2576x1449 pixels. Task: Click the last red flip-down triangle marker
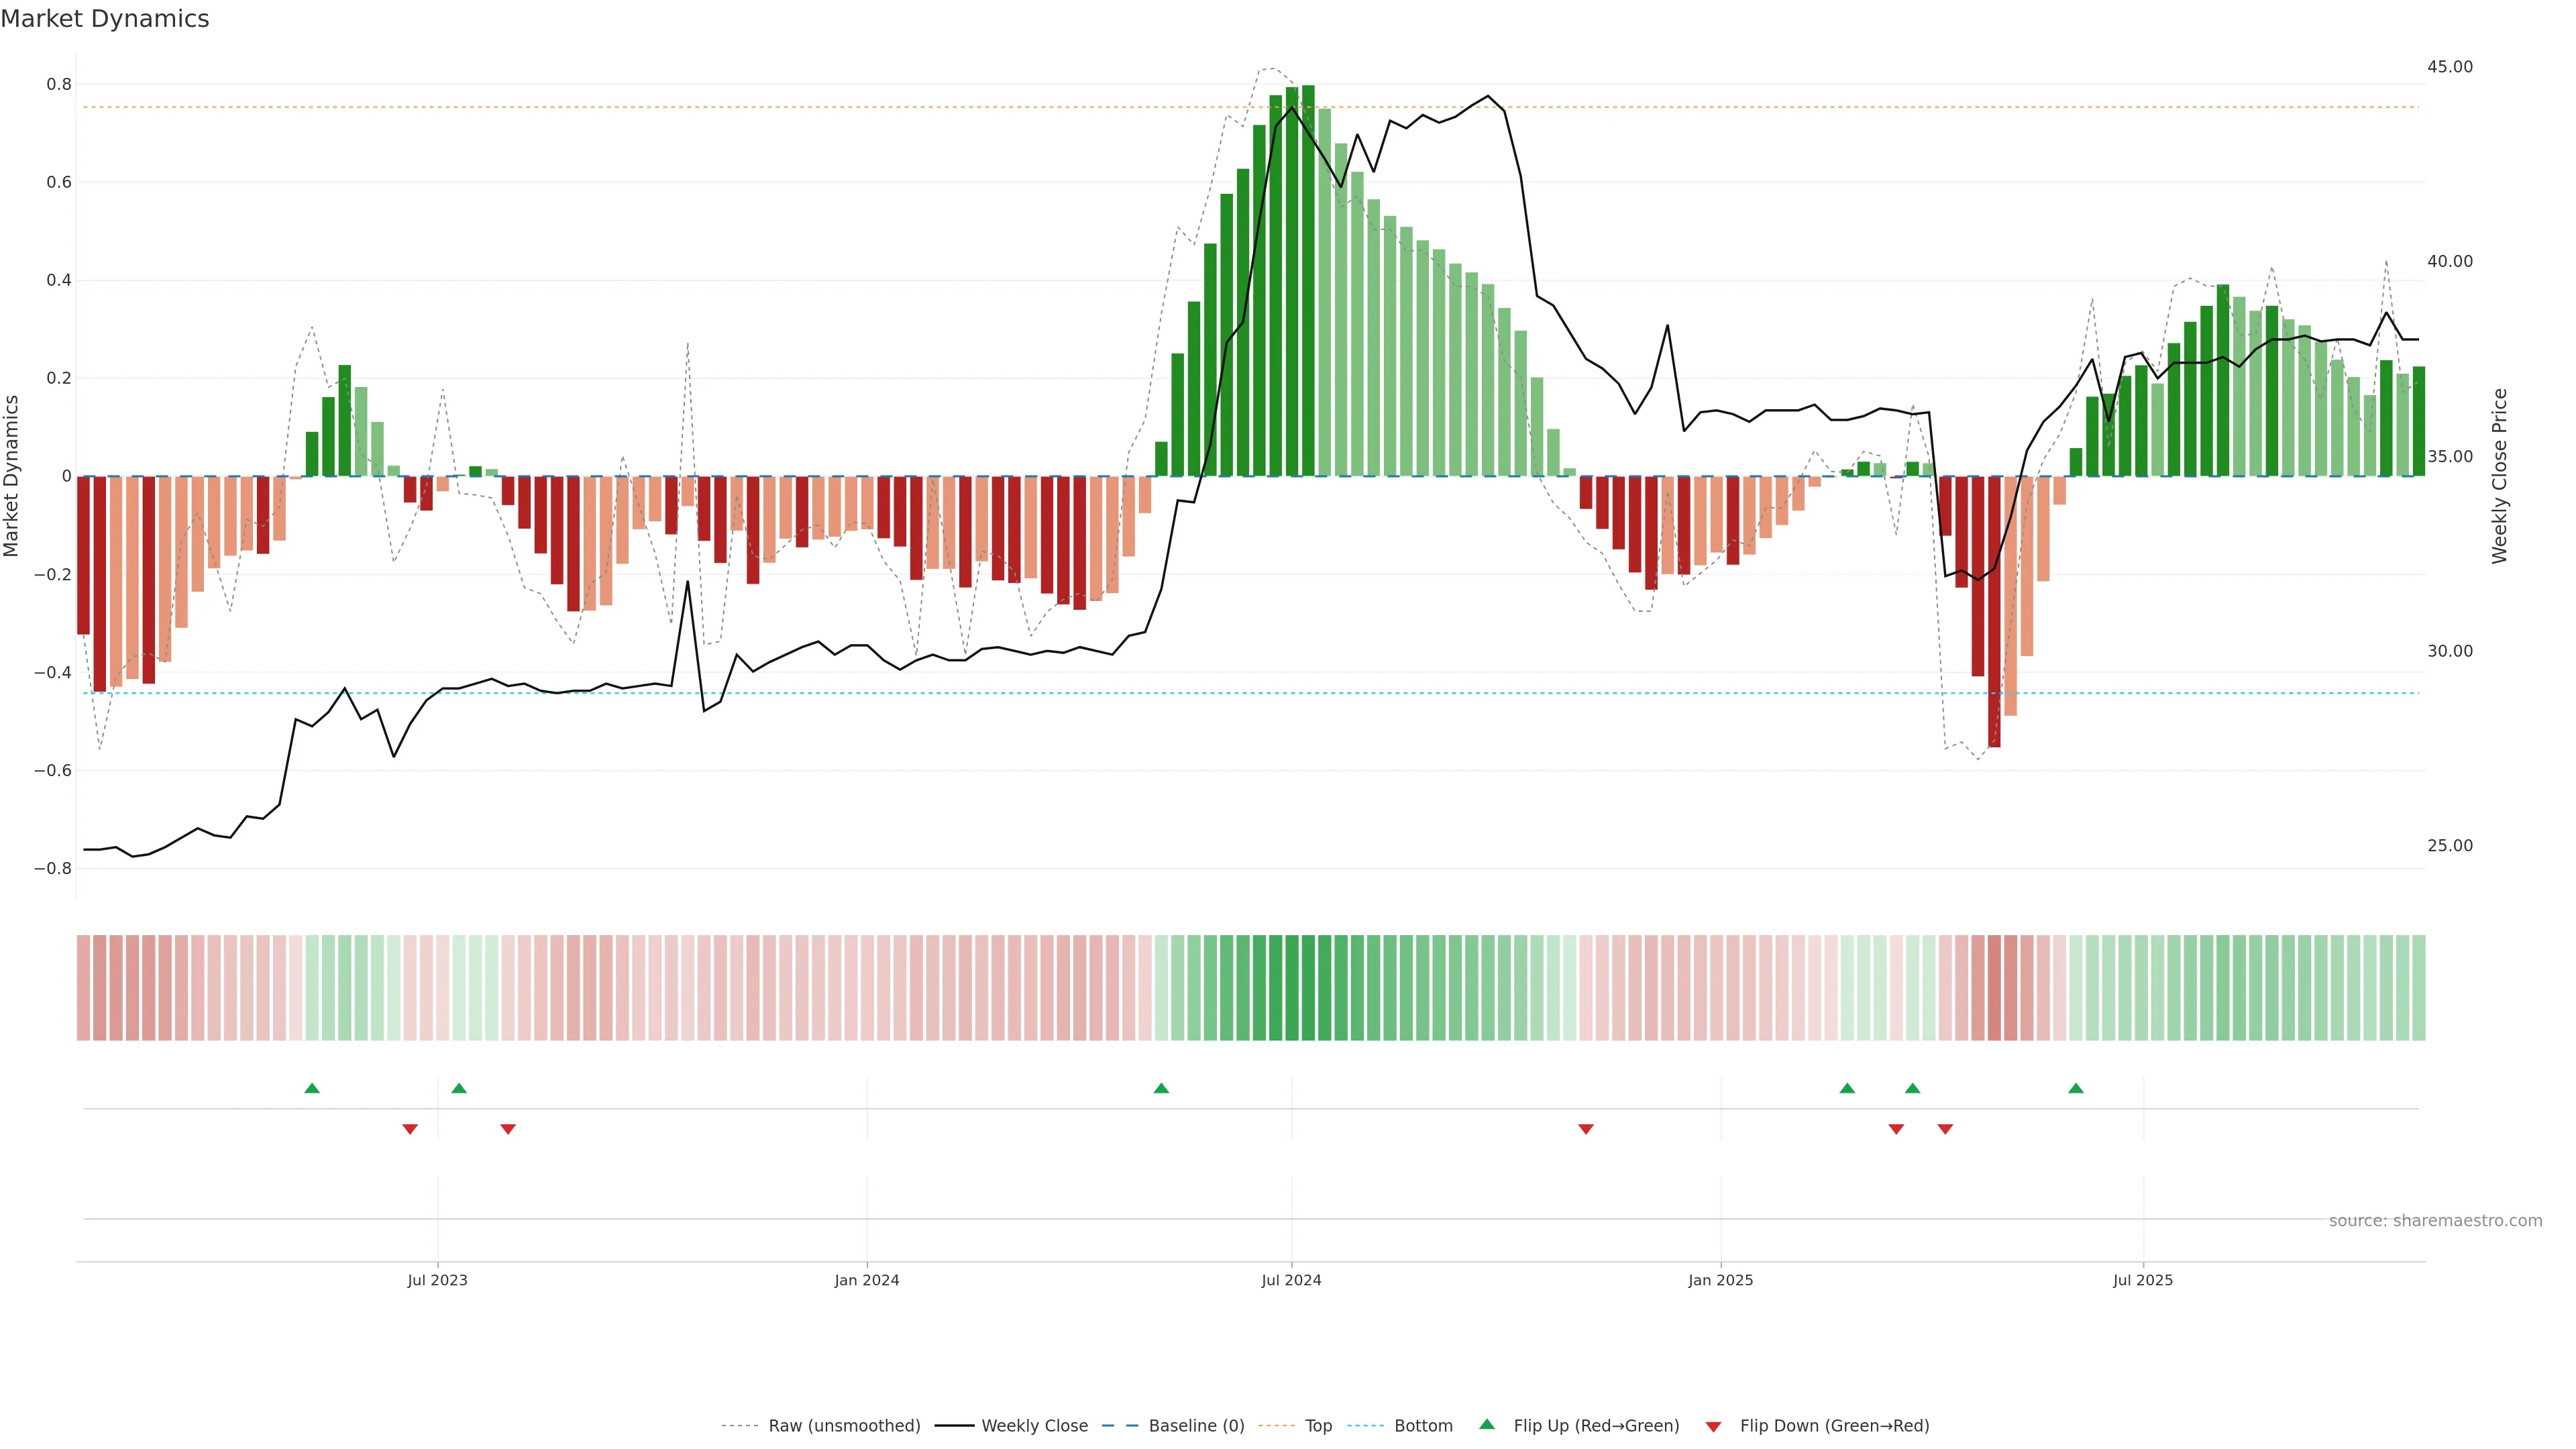click(1945, 1129)
